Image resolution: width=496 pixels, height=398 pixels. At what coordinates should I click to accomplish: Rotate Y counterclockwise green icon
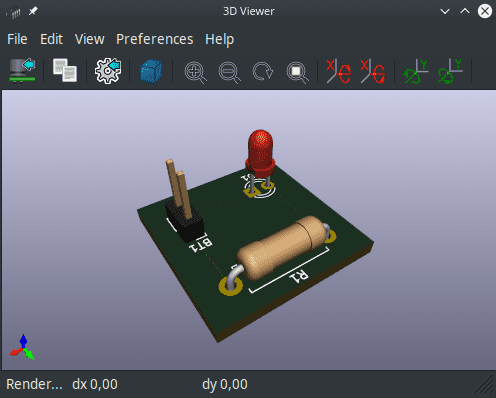pyautogui.click(x=450, y=71)
